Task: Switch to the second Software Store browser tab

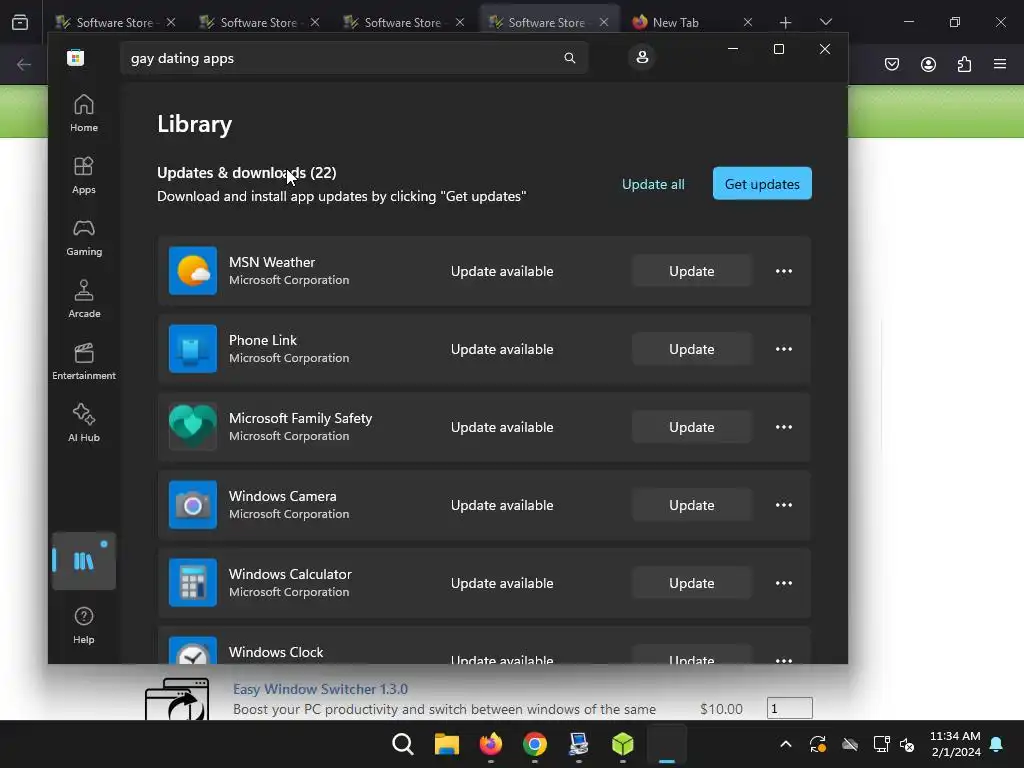Action: [x=258, y=22]
